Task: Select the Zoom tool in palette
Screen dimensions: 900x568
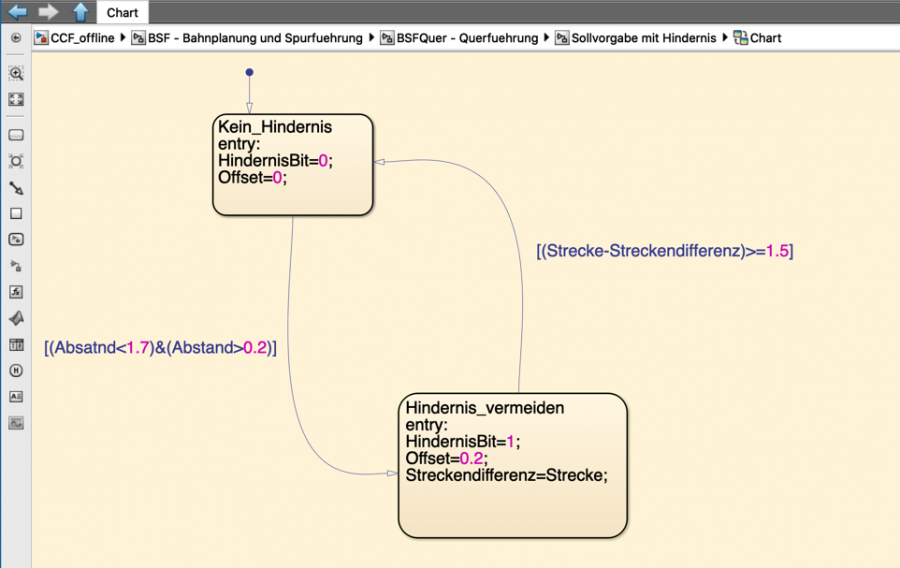Action: 16,74
